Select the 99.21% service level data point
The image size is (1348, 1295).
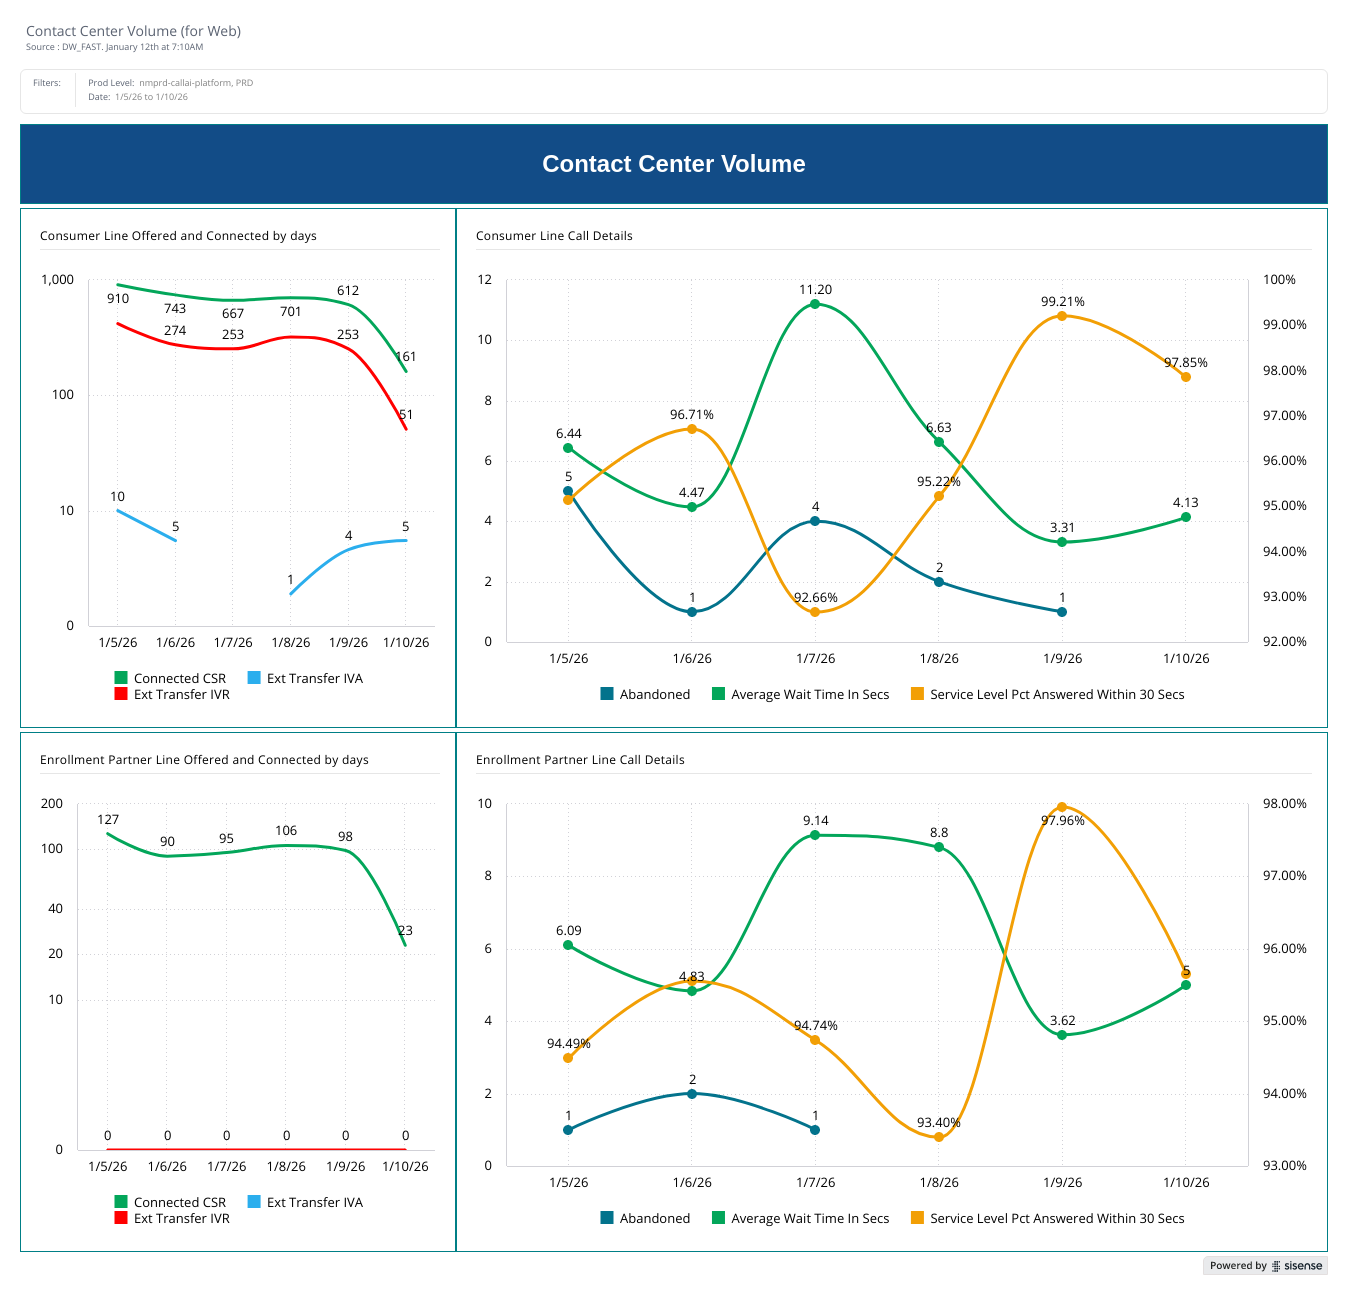pos(1062,316)
